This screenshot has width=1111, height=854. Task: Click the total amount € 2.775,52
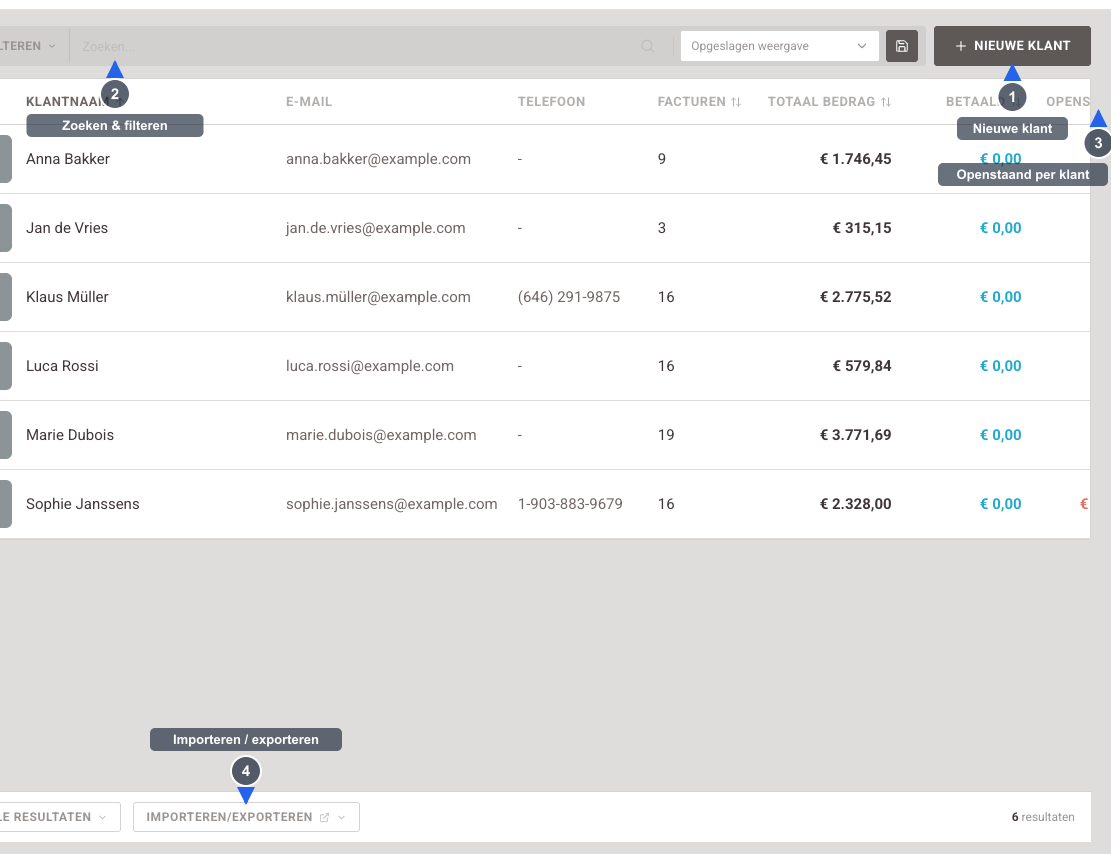pos(855,297)
